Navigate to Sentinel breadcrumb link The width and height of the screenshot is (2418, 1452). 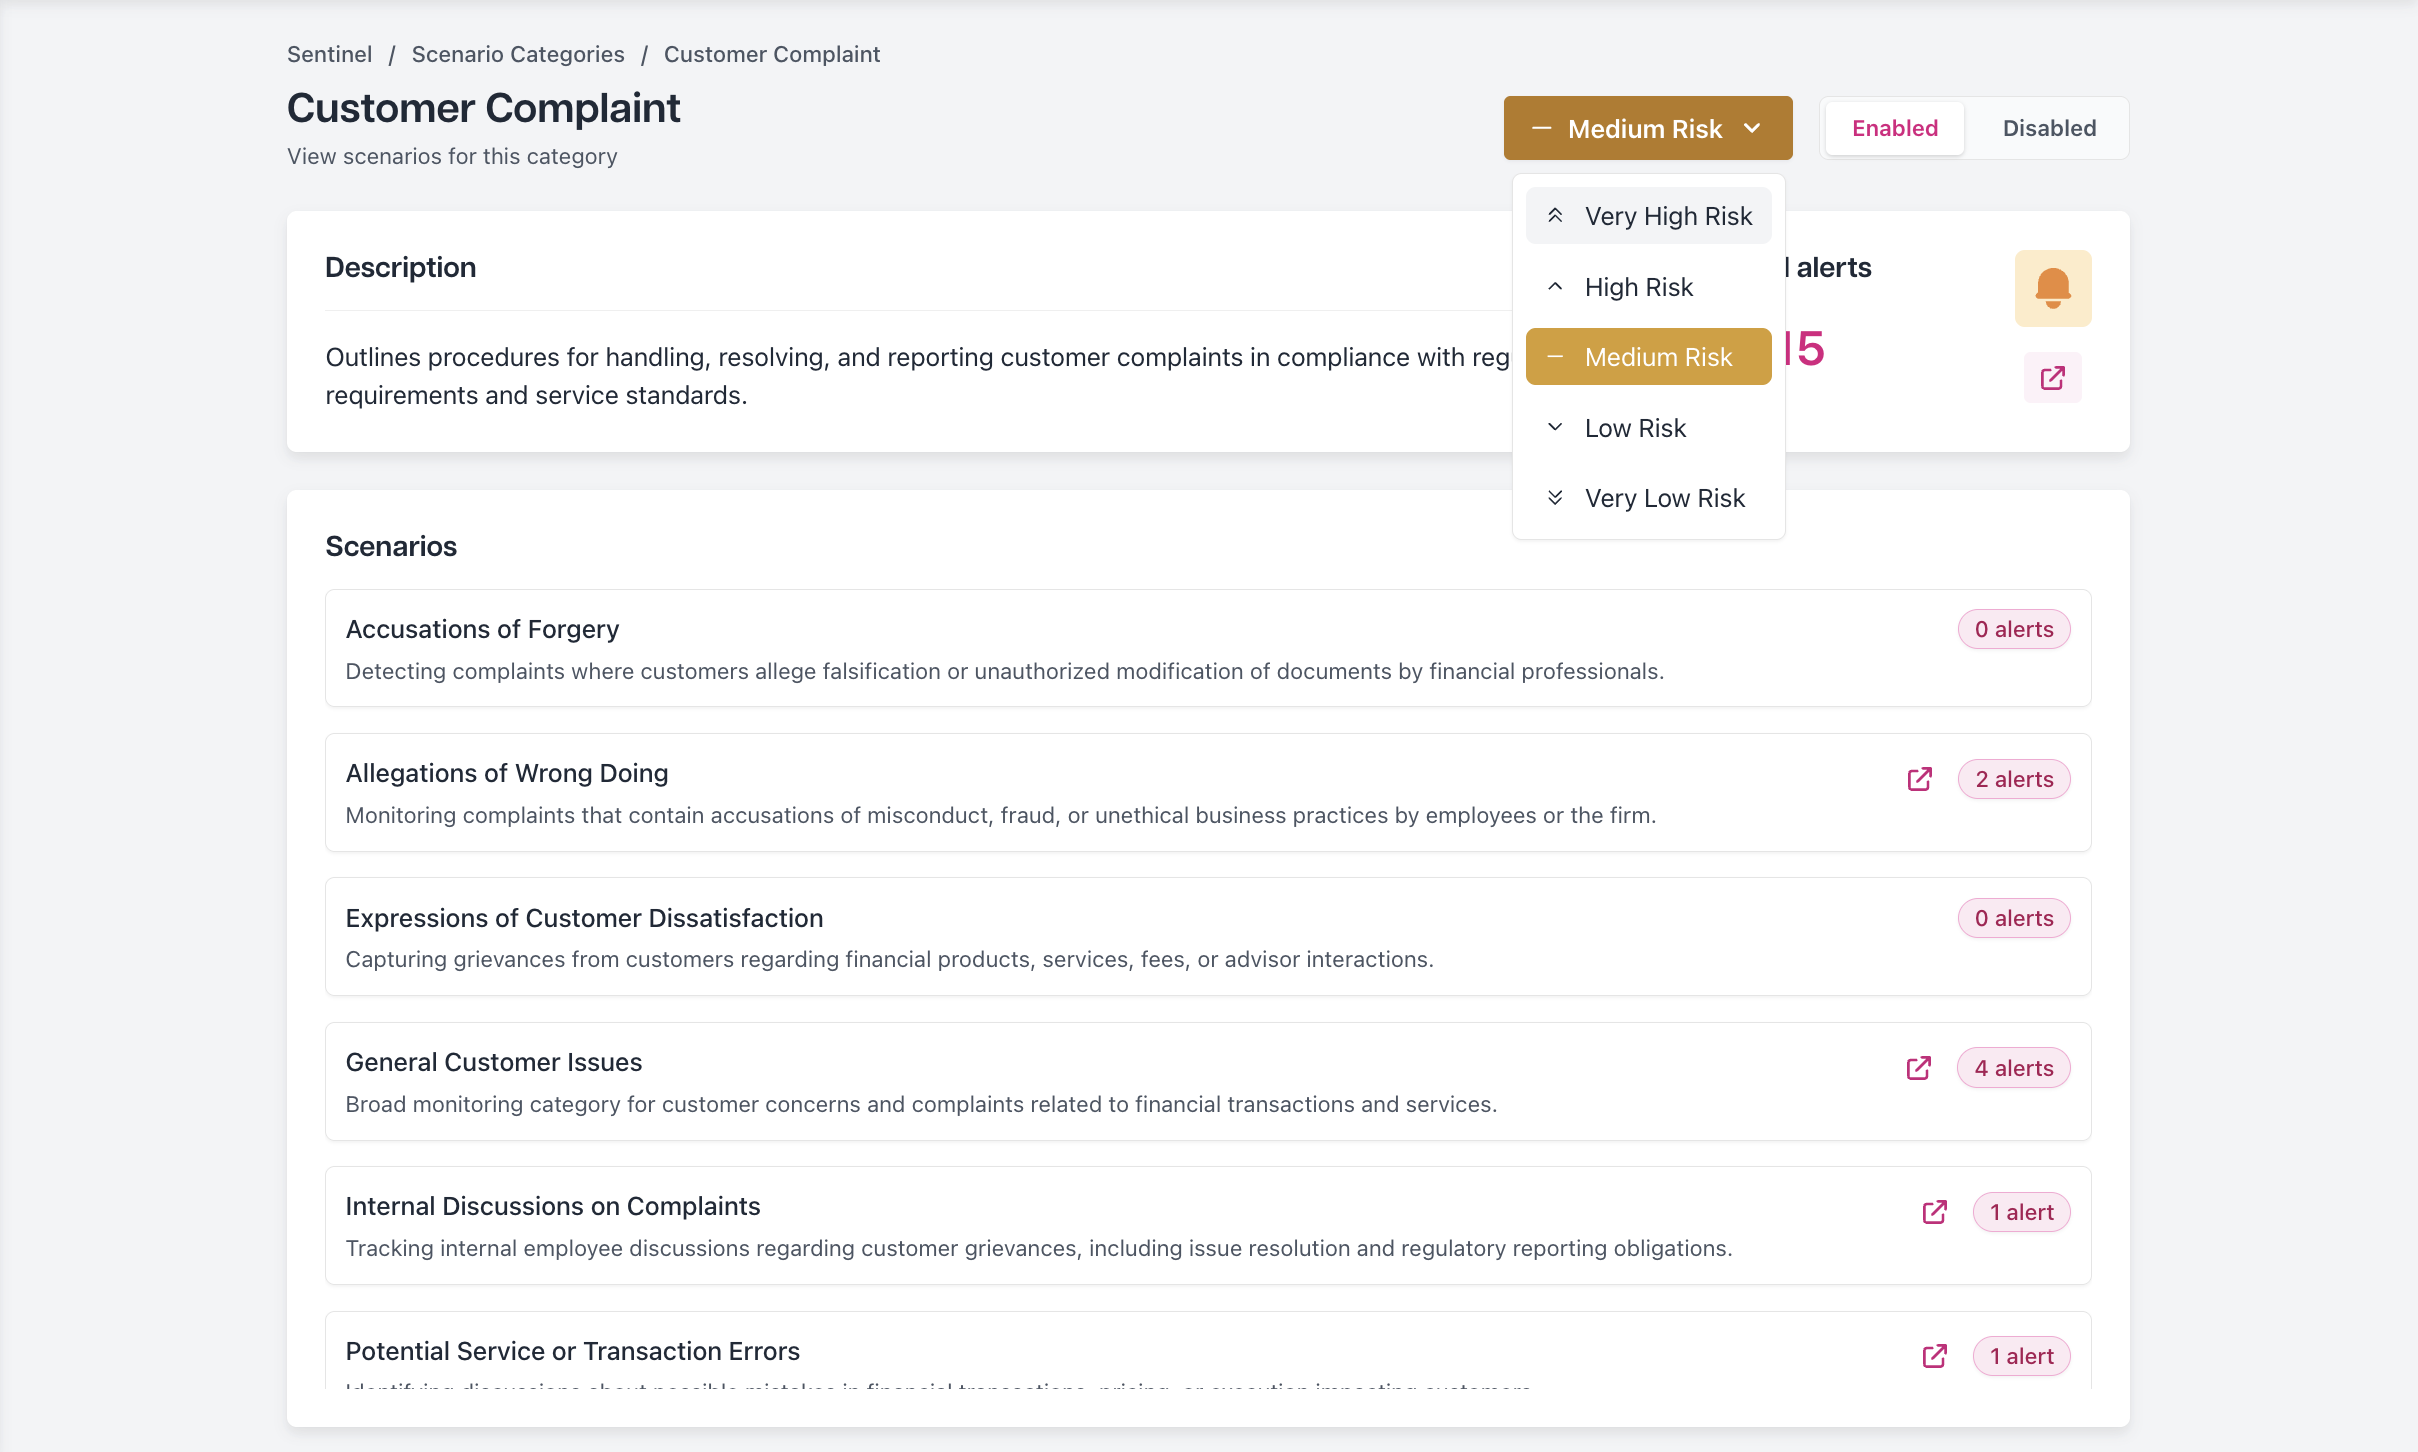(x=329, y=54)
